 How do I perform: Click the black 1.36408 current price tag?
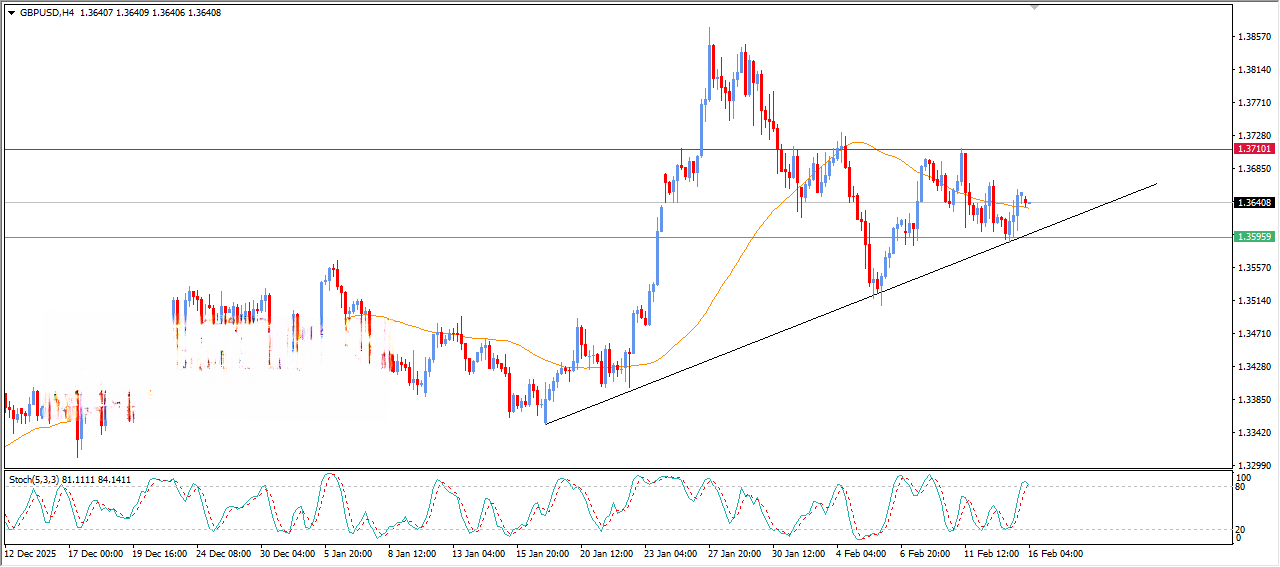[1254, 203]
